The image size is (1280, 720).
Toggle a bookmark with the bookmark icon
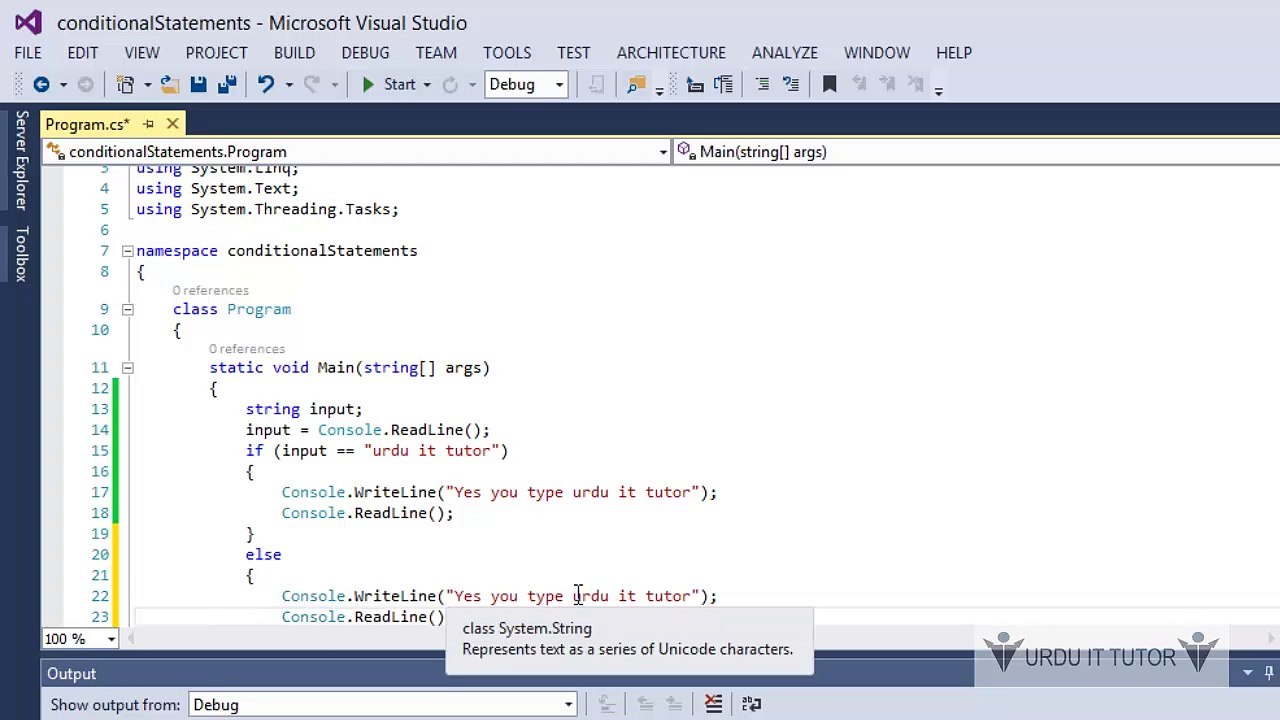pyautogui.click(x=829, y=85)
